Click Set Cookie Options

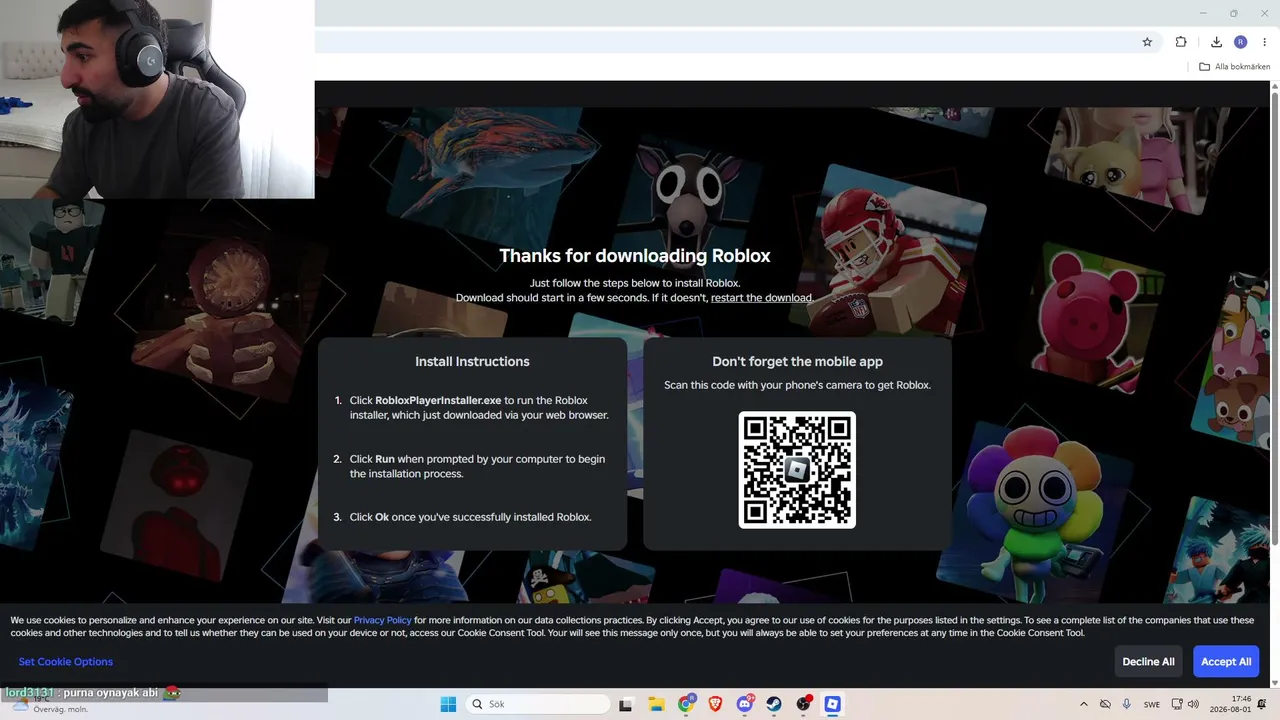(x=66, y=662)
